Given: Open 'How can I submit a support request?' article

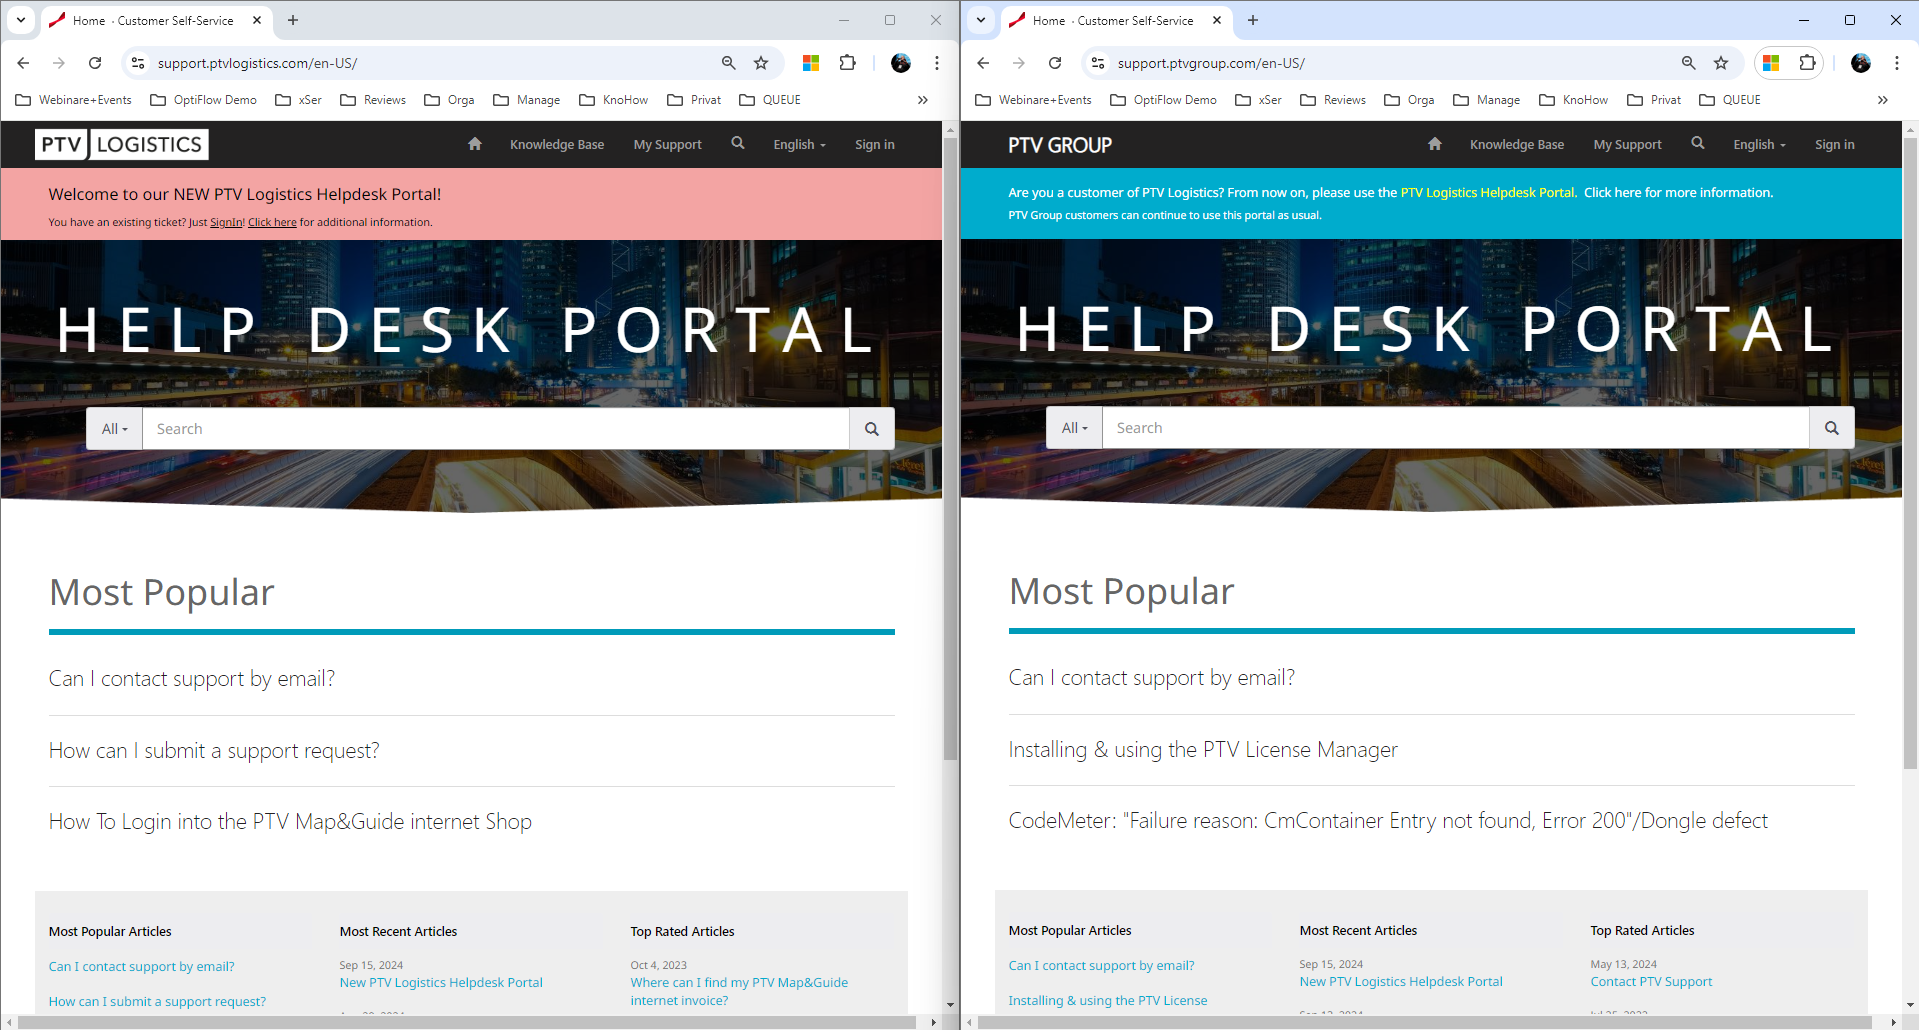Looking at the screenshot, I should [x=214, y=751].
